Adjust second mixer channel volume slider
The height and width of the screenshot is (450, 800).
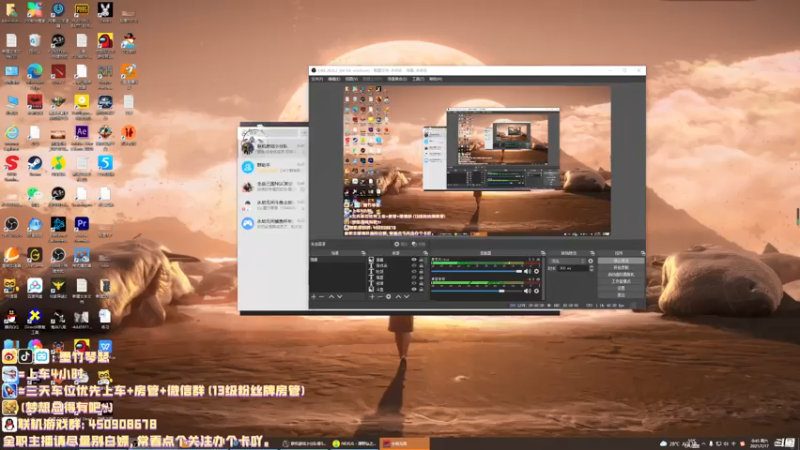(477, 291)
